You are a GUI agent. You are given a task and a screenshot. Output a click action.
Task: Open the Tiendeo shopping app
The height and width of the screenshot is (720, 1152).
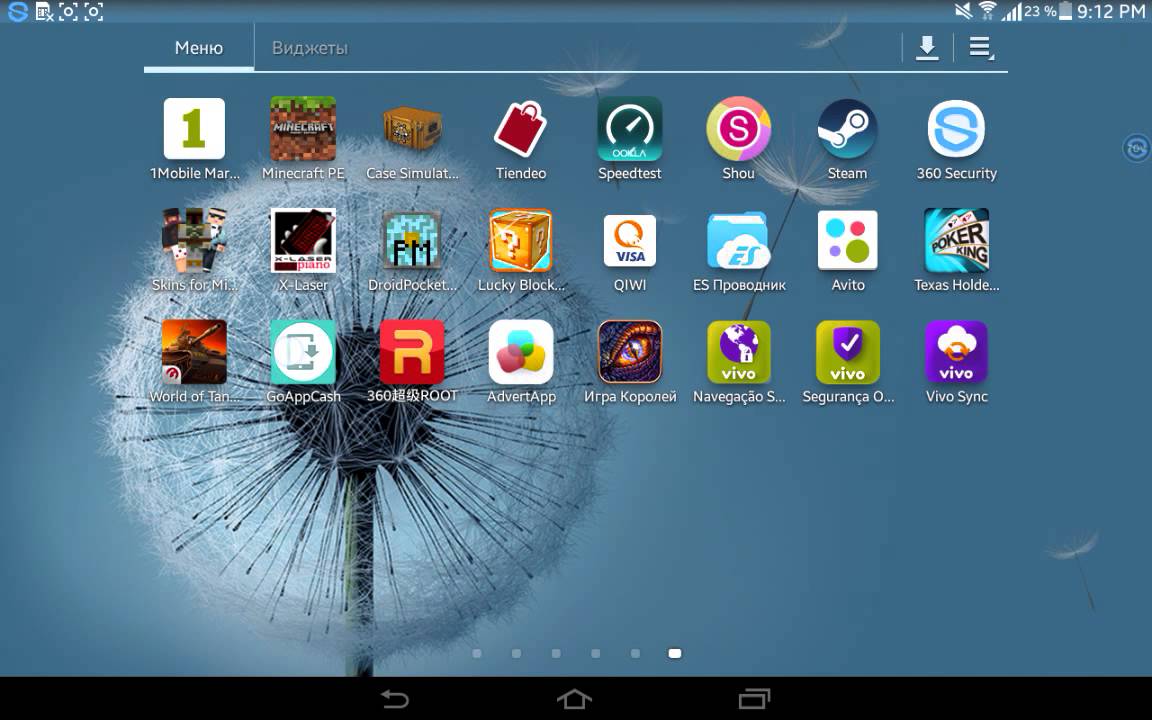point(521,129)
